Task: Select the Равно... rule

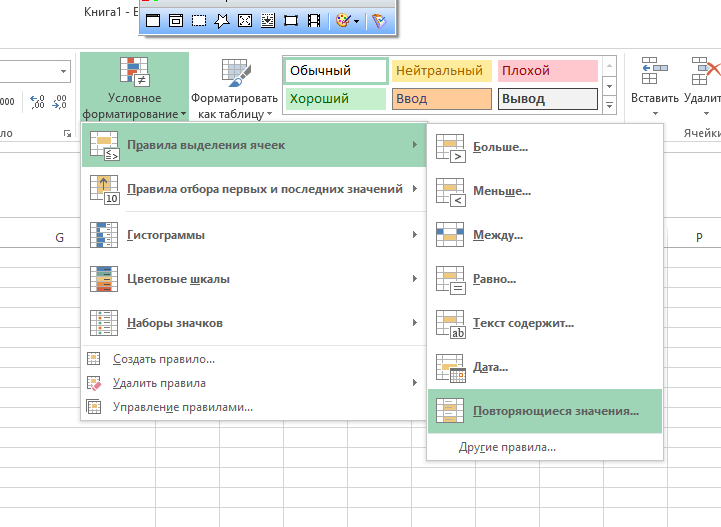Action: [x=545, y=279]
